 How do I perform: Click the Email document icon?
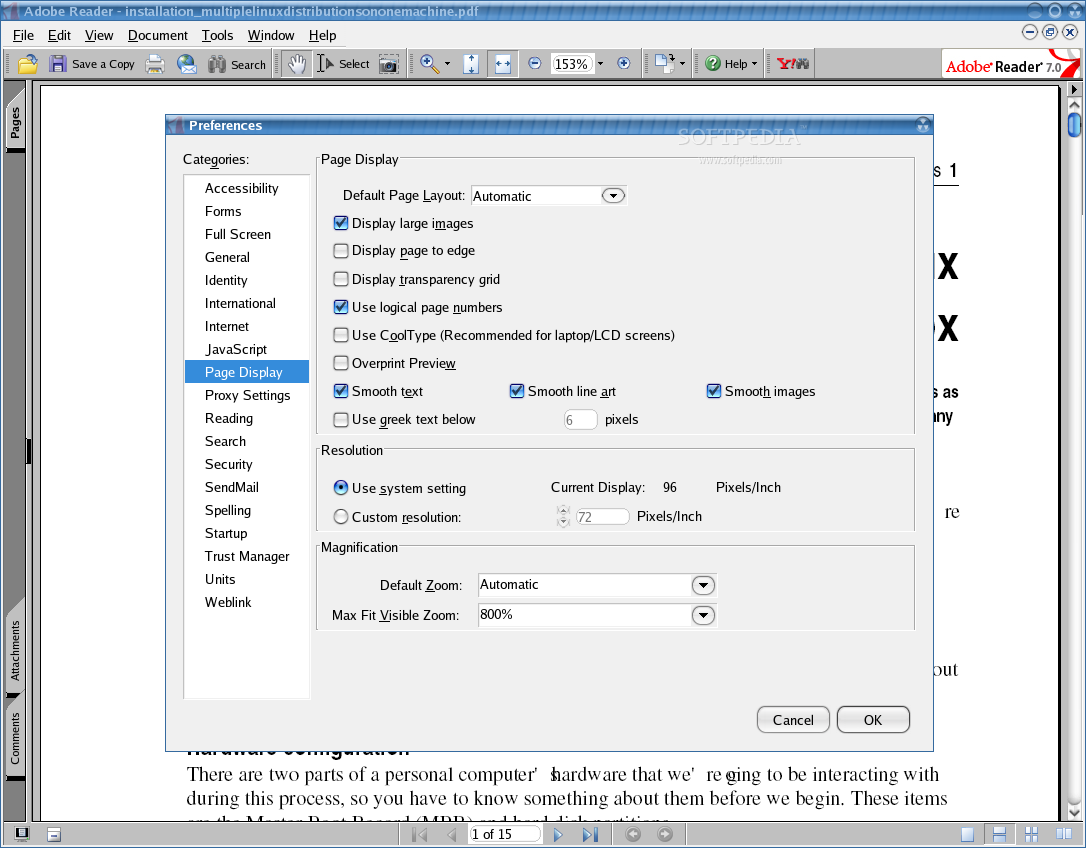click(187, 63)
